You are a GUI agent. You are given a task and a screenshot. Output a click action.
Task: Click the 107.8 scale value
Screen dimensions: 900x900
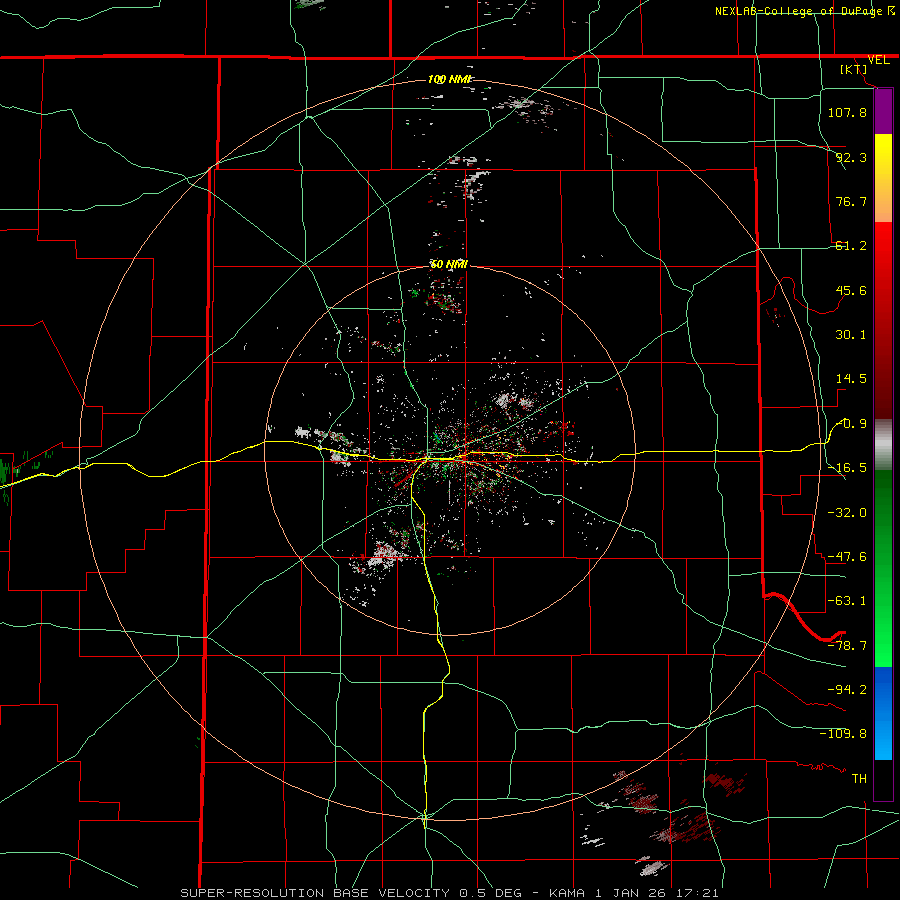pos(847,112)
